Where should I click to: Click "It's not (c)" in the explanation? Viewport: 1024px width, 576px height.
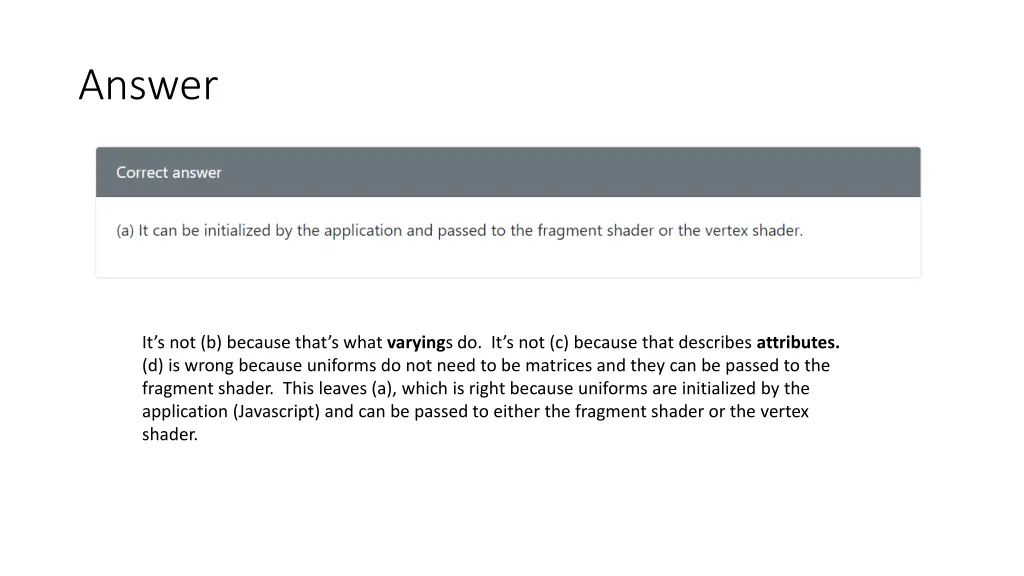[x=530, y=342]
